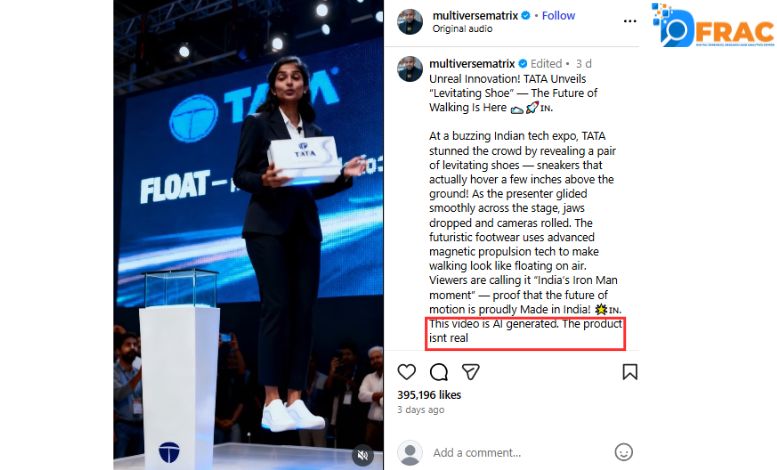Click your profile avatar beside comment box
The height and width of the screenshot is (470, 777).
[x=410, y=453]
